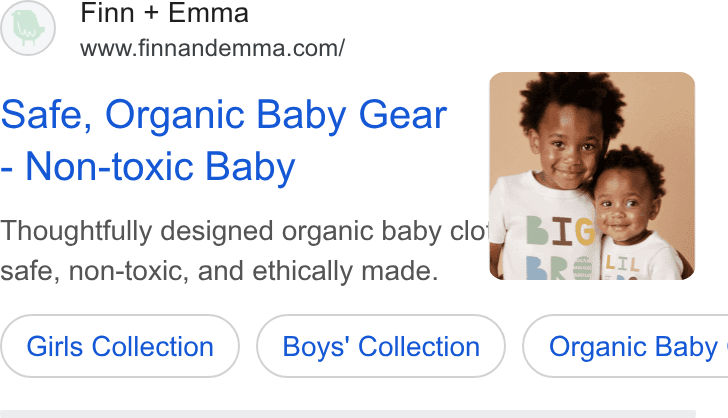Click the two children ad thumbnail
This screenshot has height=418, width=728.
click(592, 176)
